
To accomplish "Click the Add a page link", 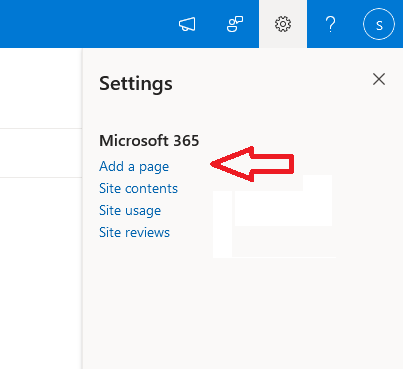I will (x=134, y=166).
